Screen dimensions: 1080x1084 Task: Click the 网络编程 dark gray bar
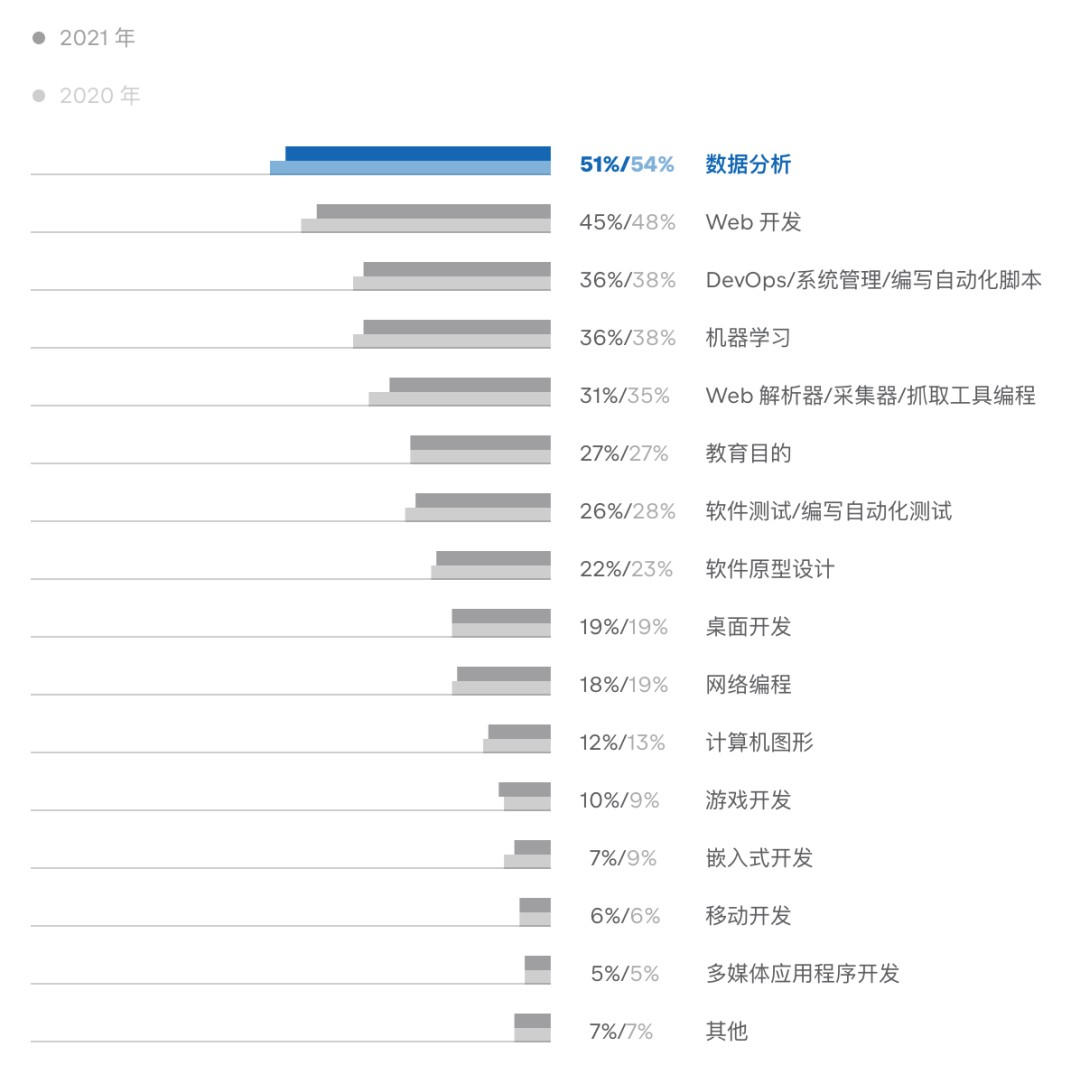point(504,674)
